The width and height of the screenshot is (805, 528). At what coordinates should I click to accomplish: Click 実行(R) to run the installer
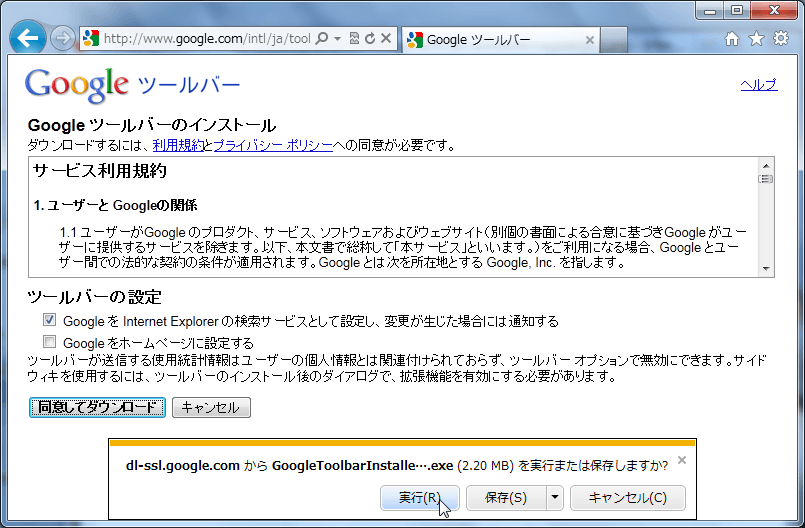coord(419,498)
